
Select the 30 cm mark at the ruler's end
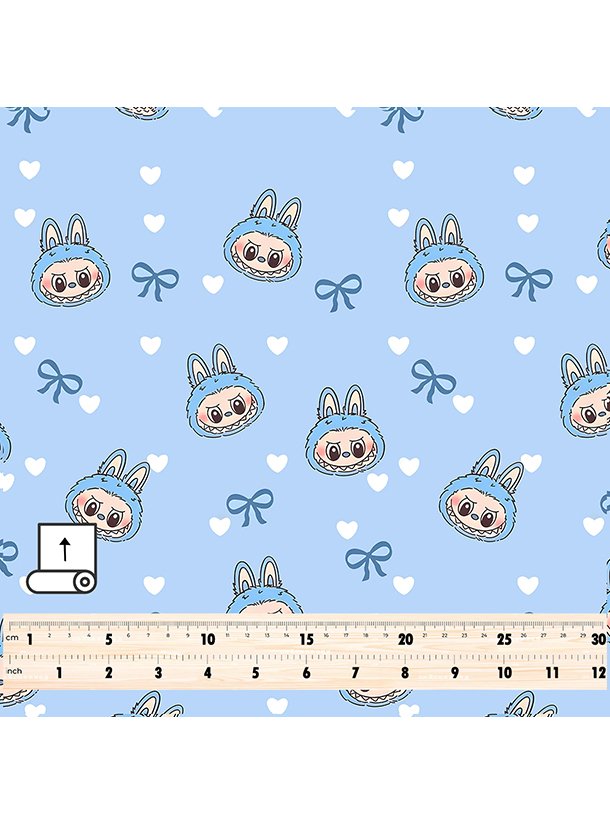(x=598, y=639)
